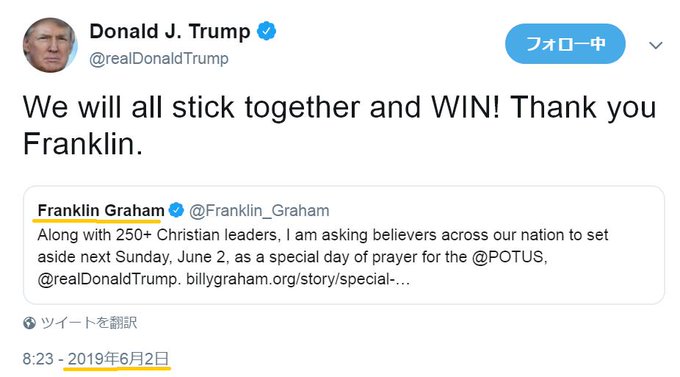This screenshot has height=377, width=680.
Task: Click the main tweet text 'We will all stick together'
Action: pos(192,107)
